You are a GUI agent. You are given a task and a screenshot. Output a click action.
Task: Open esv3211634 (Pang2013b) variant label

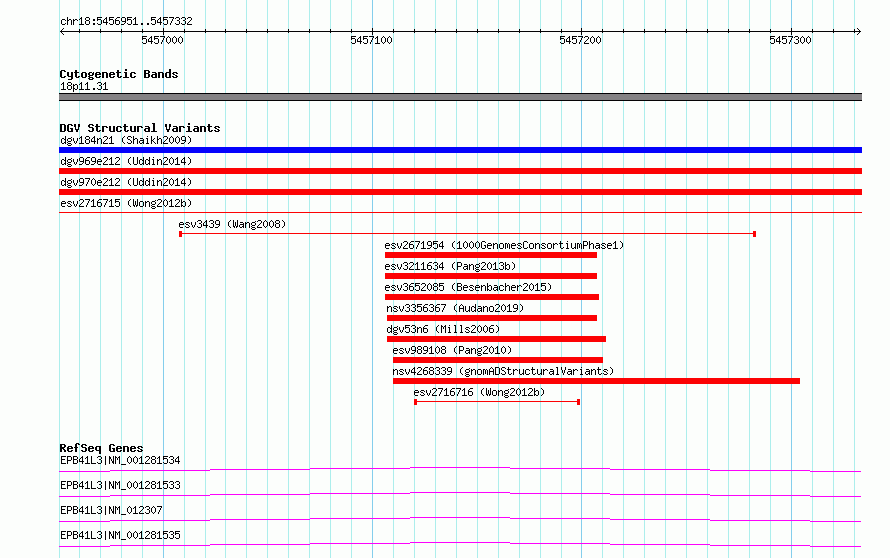(x=450, y=266)
